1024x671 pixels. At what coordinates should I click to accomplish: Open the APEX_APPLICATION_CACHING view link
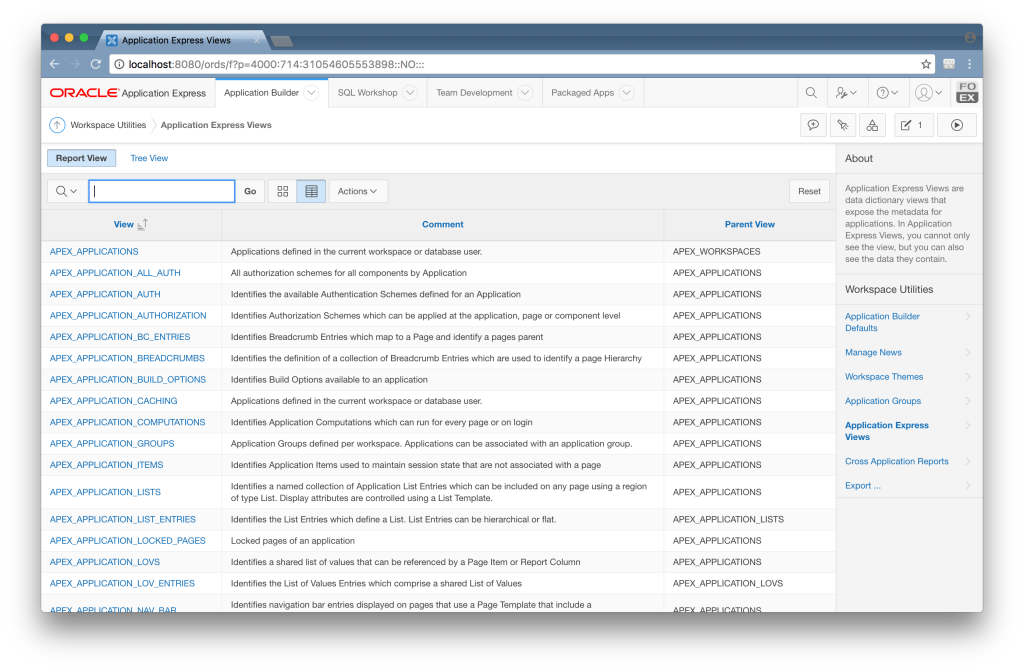114,401
